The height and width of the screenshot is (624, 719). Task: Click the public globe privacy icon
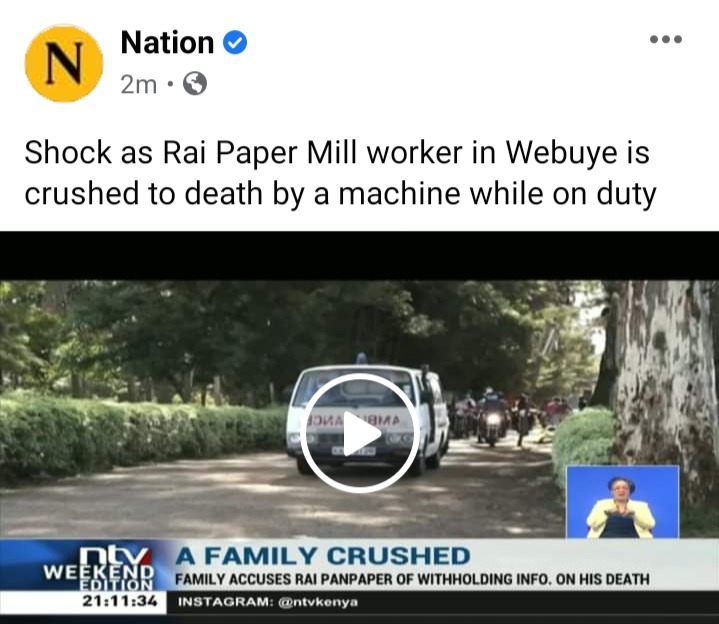195,84
